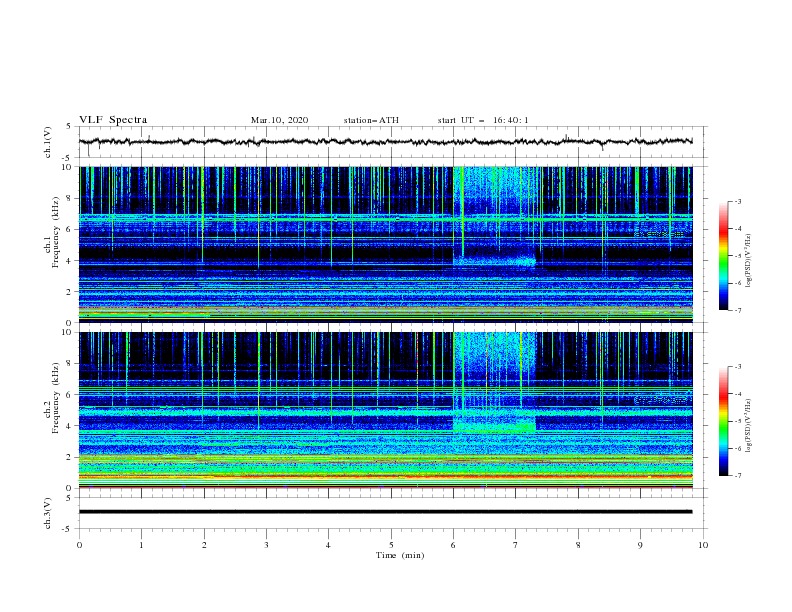The width and height of the screenshot is (792, 612).
Task: Click the time axis tick label "5"
Action: 391,545
